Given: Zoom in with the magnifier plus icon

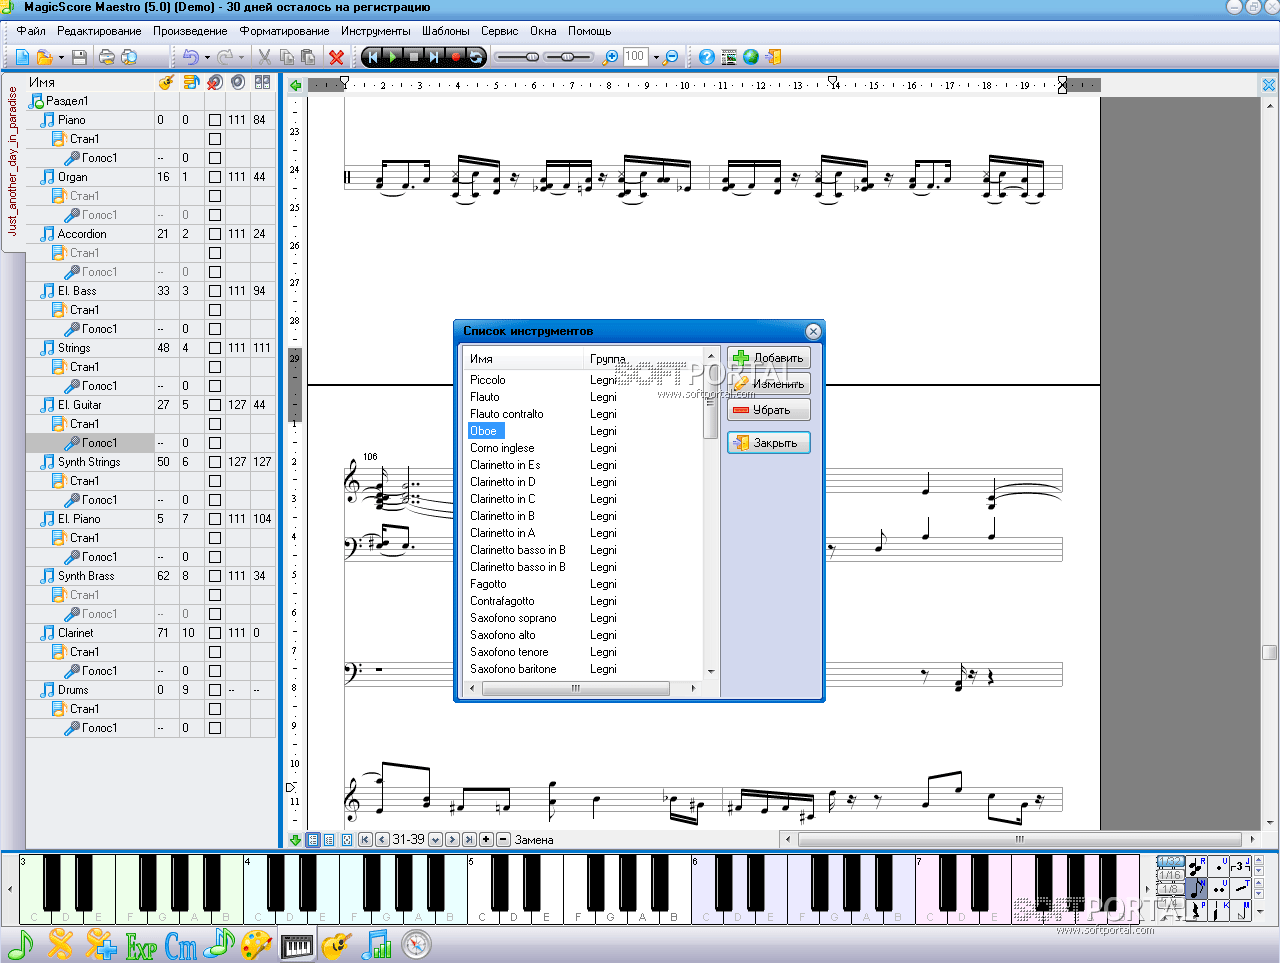Looking at the screenshot, I should click(611, 57).
